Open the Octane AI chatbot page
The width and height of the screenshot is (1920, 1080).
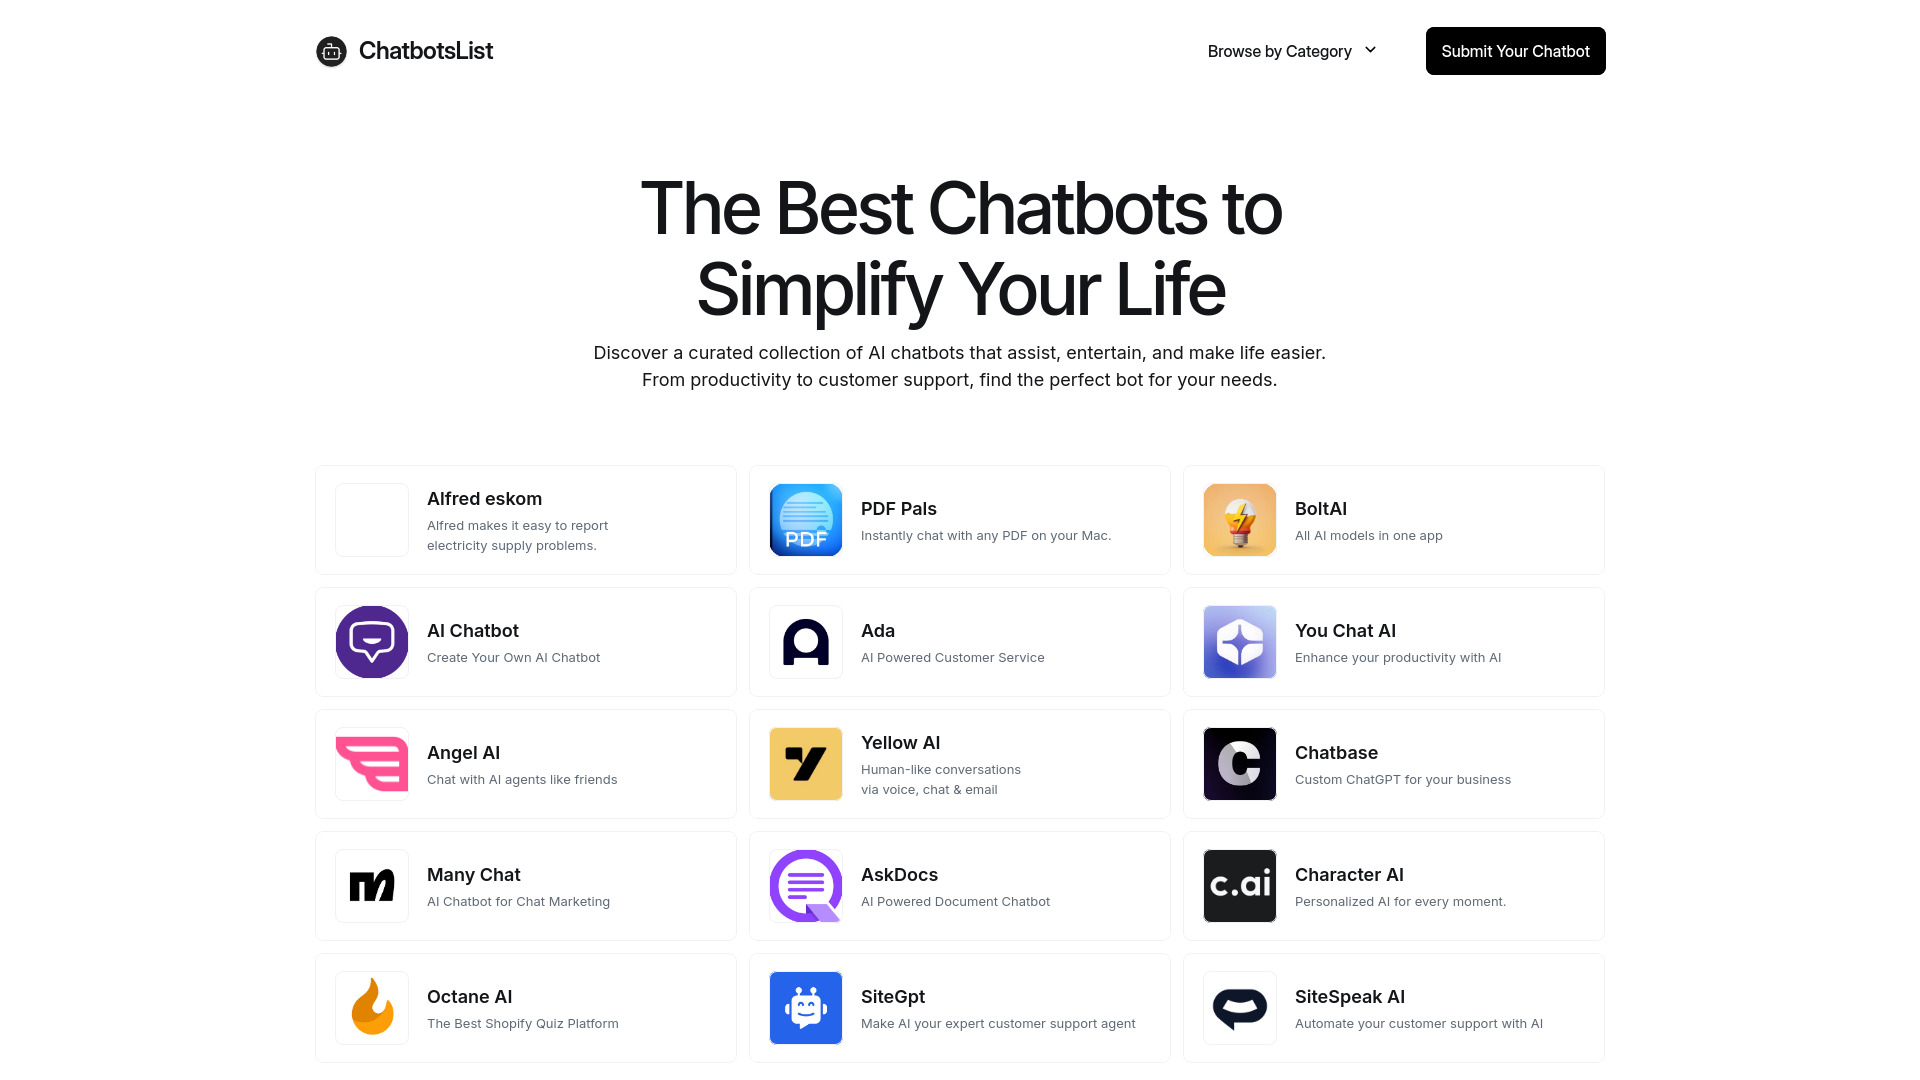[x=525, y=1007]
